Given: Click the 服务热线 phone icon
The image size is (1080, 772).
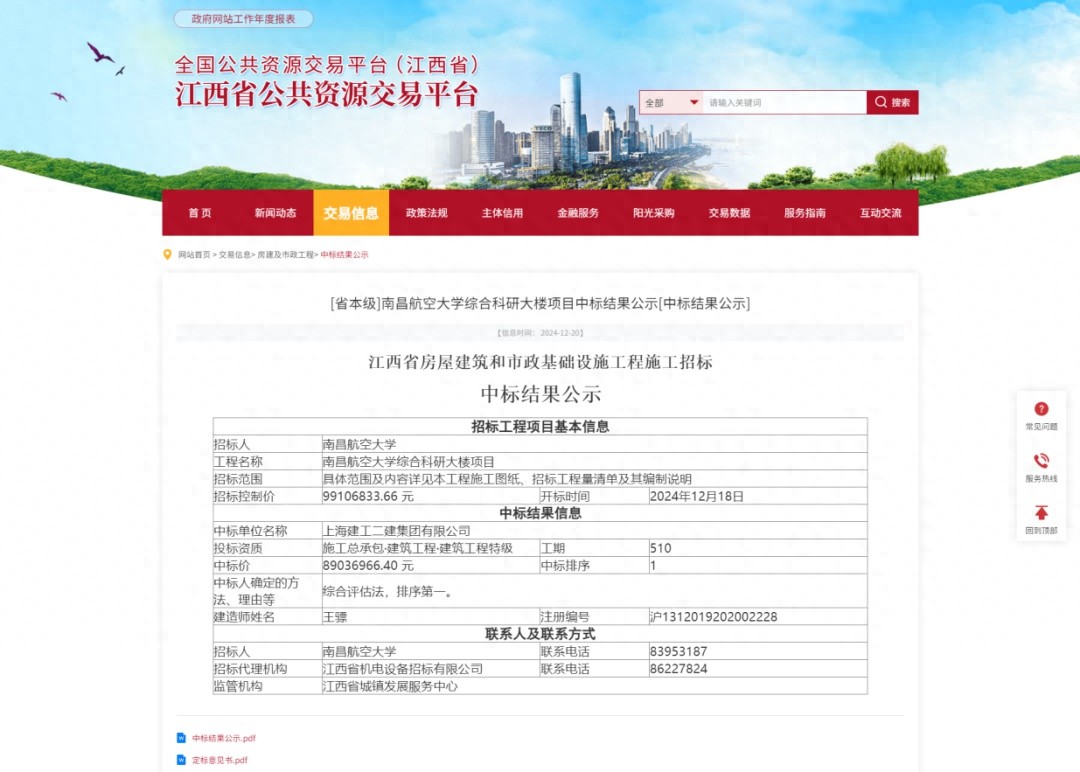Looking at the screenshot, I should [1041, 461].
